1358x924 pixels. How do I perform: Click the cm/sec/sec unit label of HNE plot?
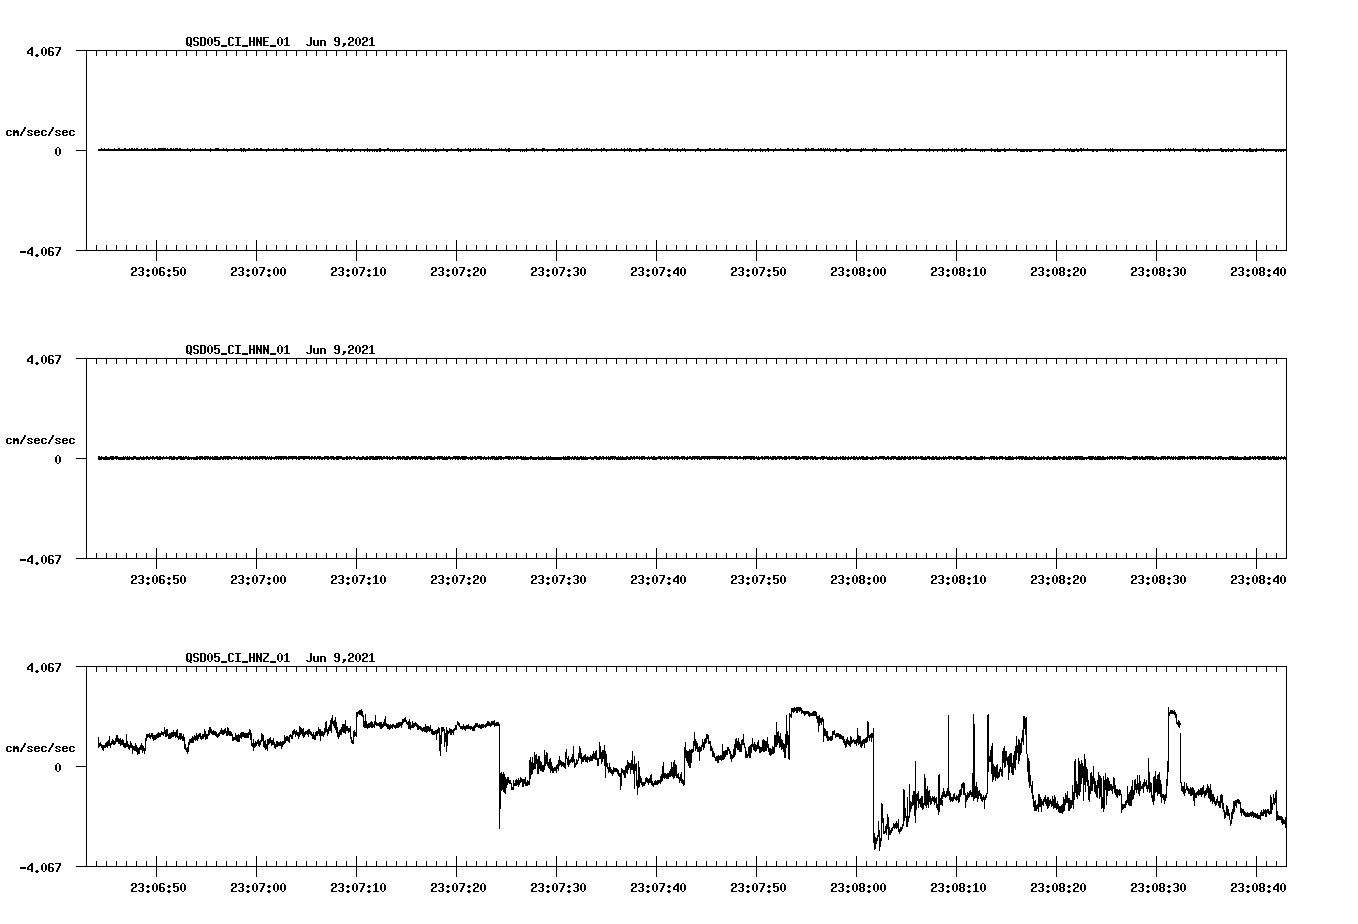pos(40,132)
